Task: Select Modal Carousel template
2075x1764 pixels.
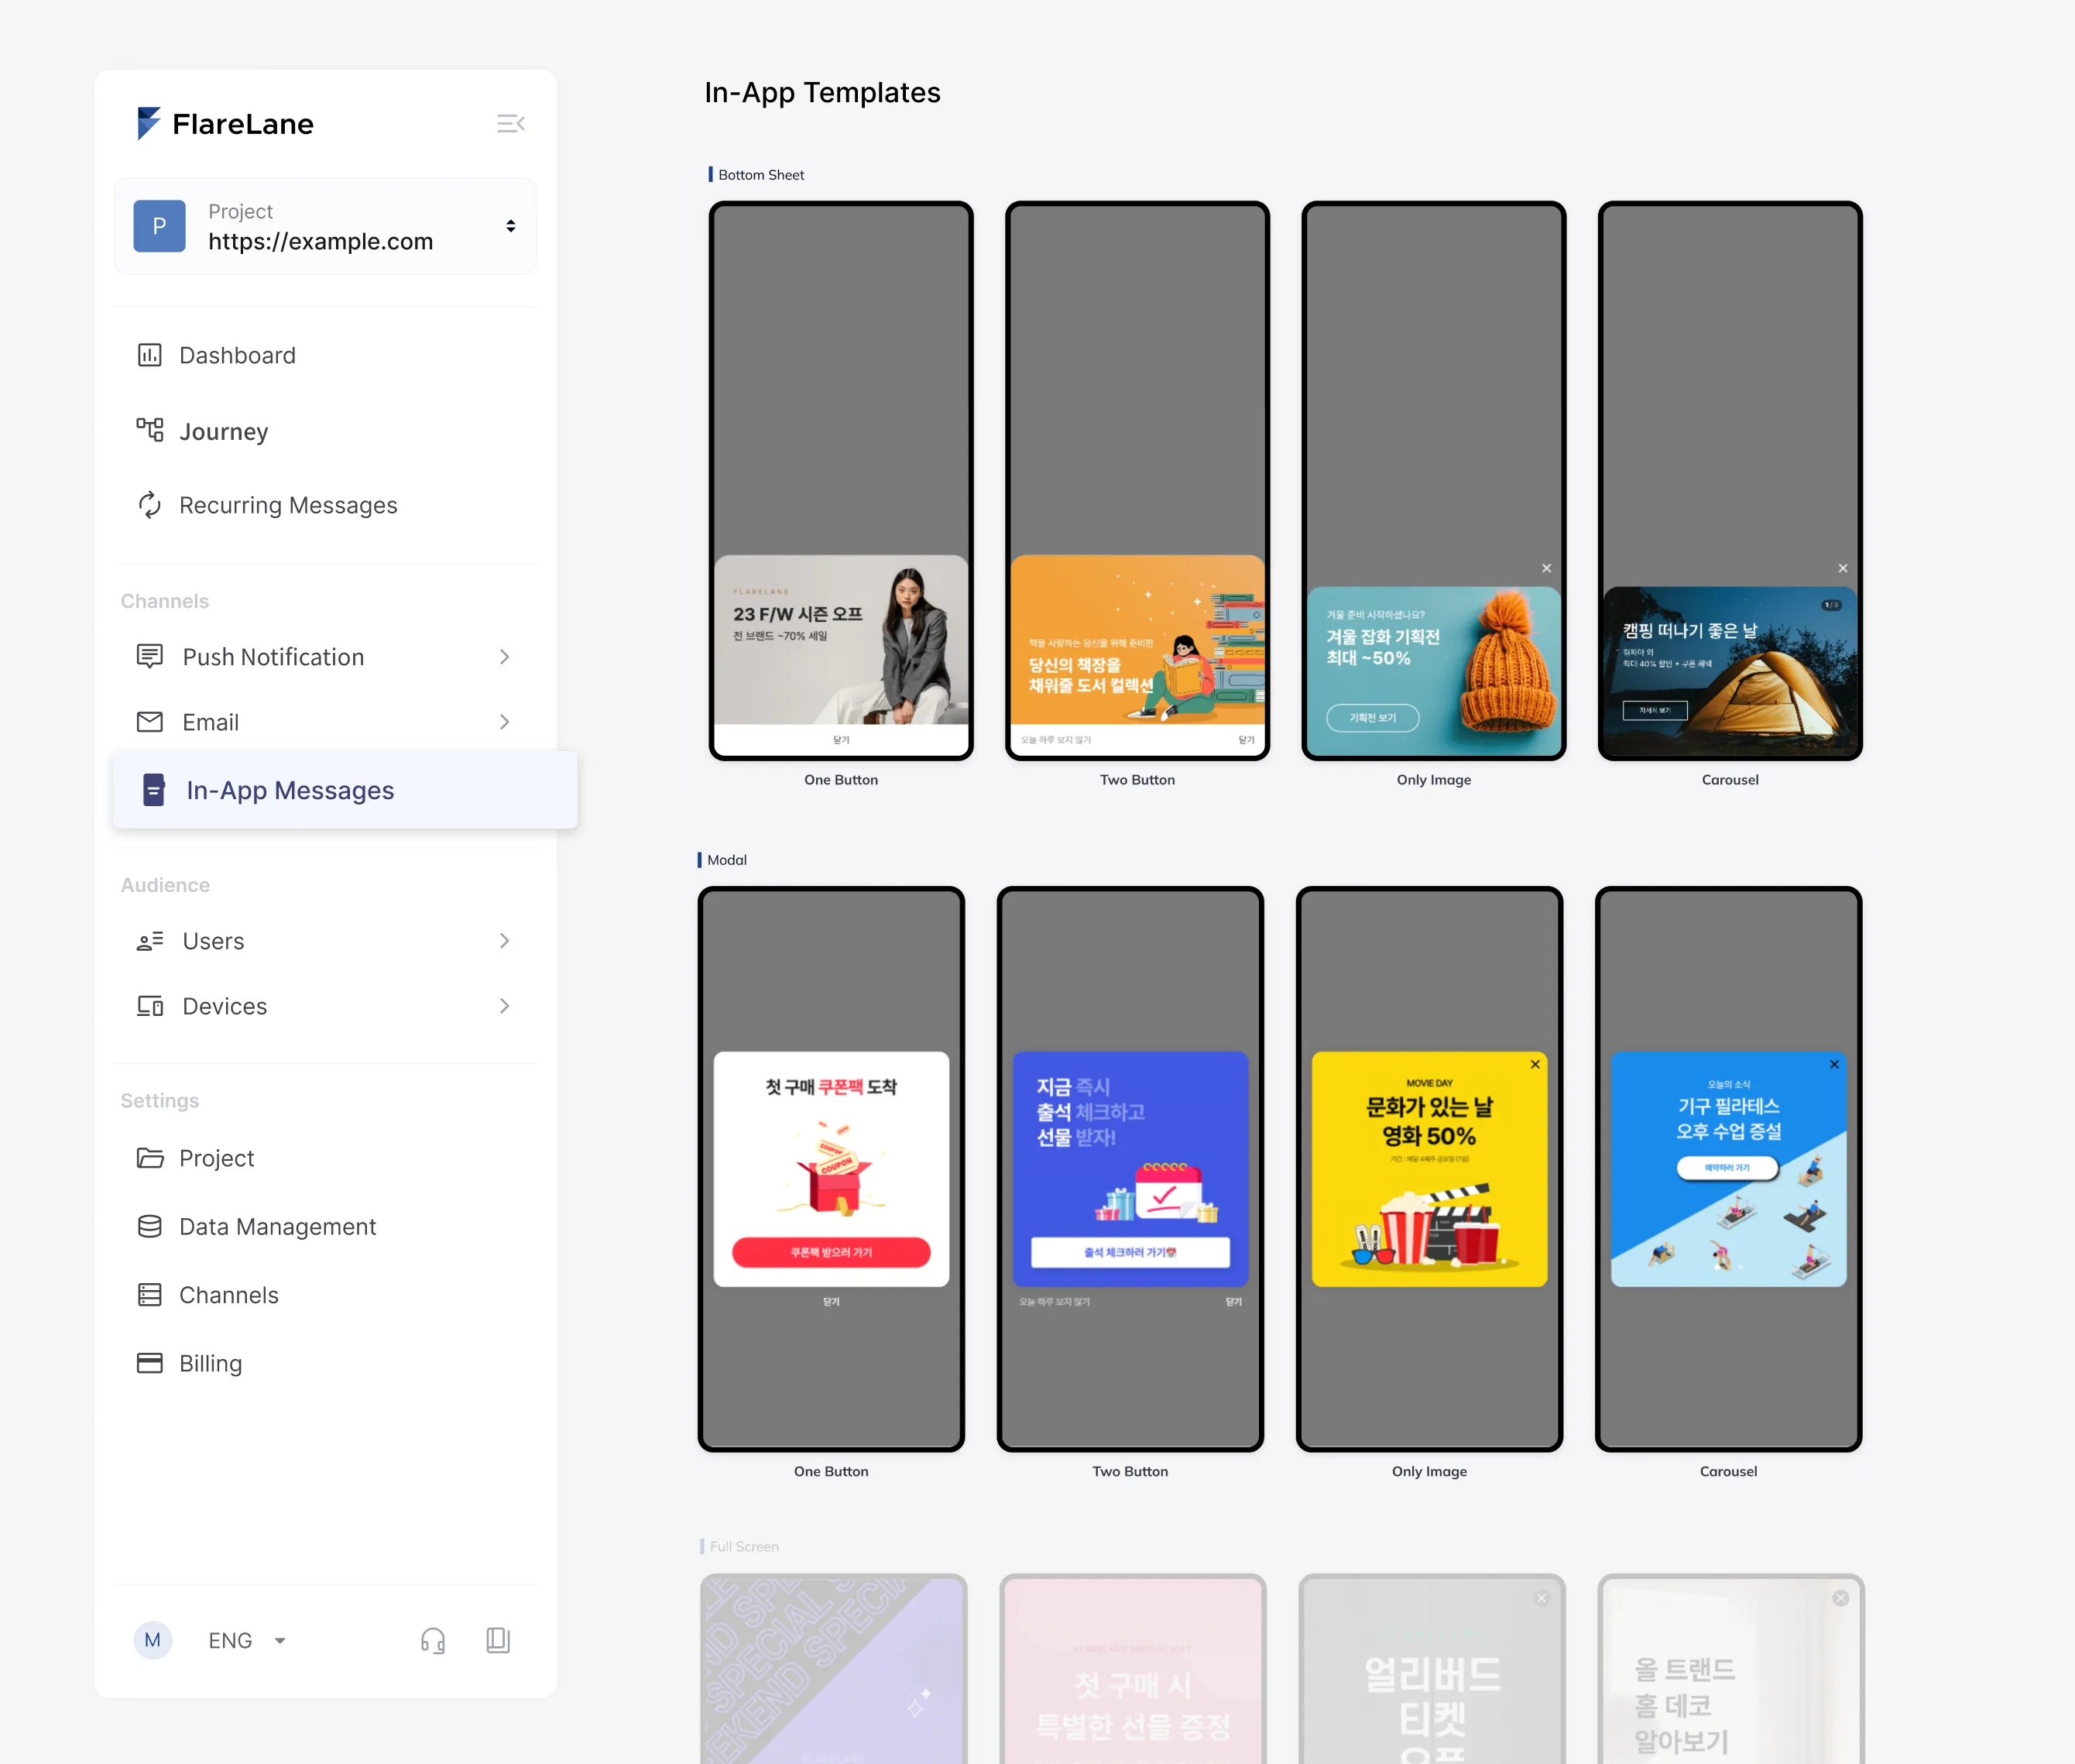Action: (1729, 1169)
